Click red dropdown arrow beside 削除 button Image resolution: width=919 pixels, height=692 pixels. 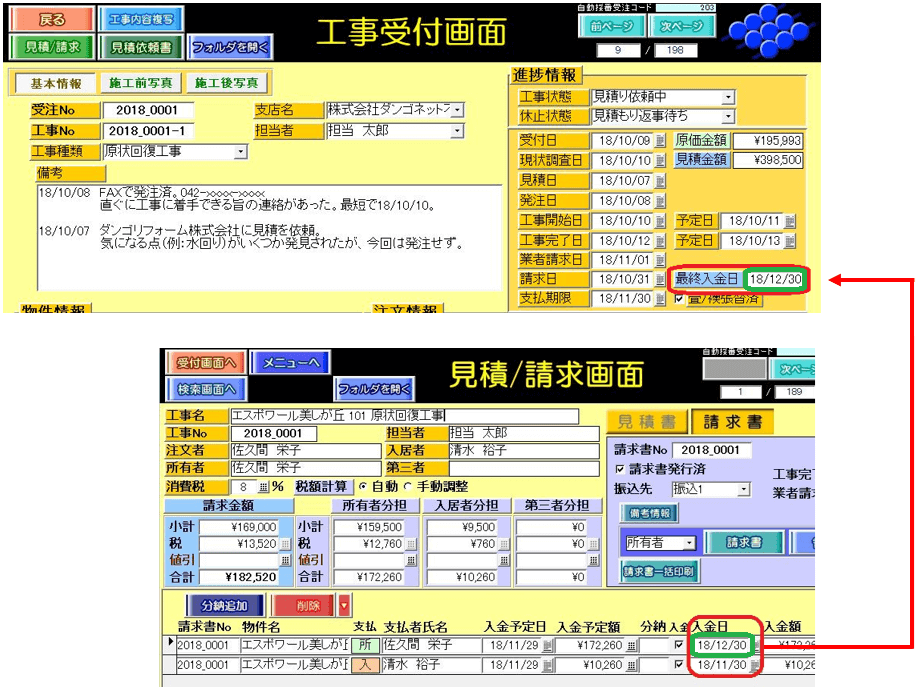tap(345, 605)
